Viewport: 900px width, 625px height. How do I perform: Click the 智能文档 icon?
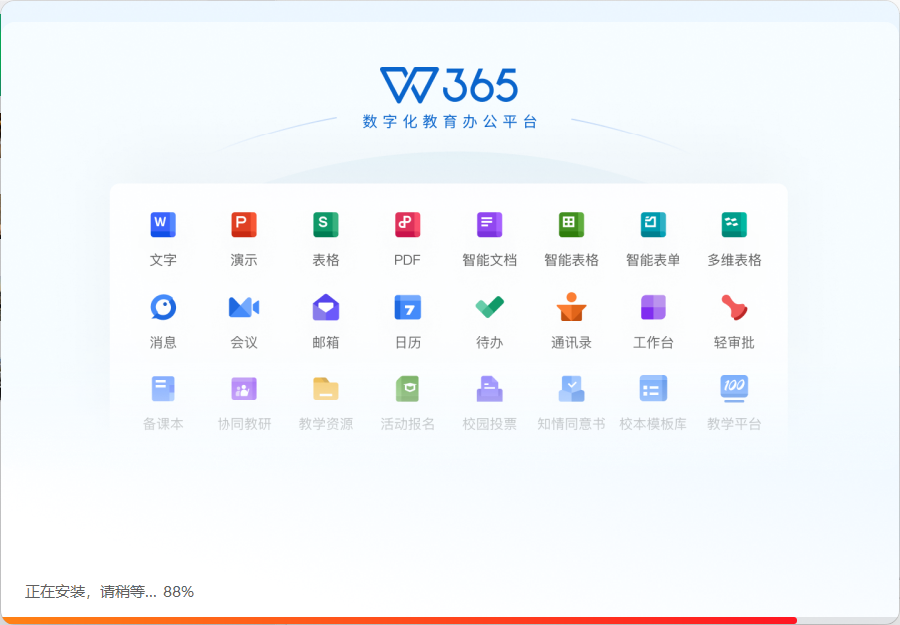click(x=489, y=224)
